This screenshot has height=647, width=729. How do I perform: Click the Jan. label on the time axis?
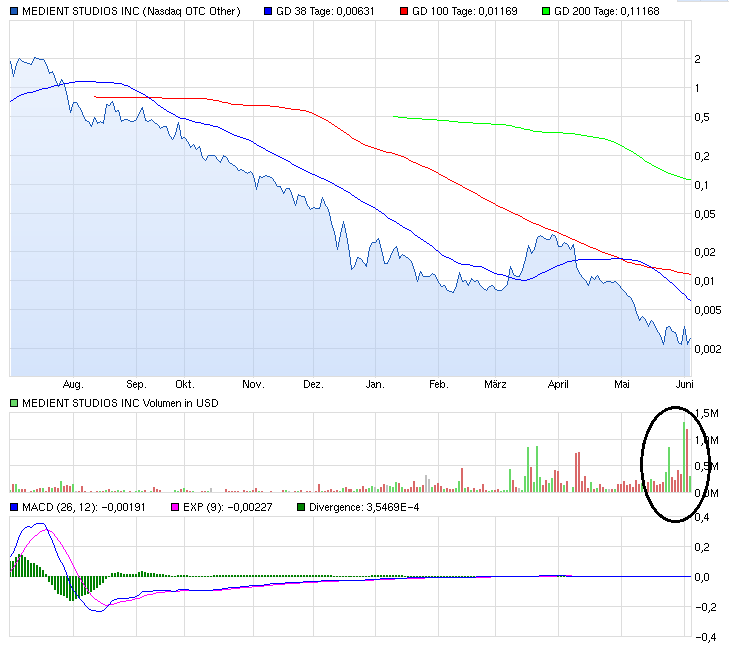(x=375, y=383)
